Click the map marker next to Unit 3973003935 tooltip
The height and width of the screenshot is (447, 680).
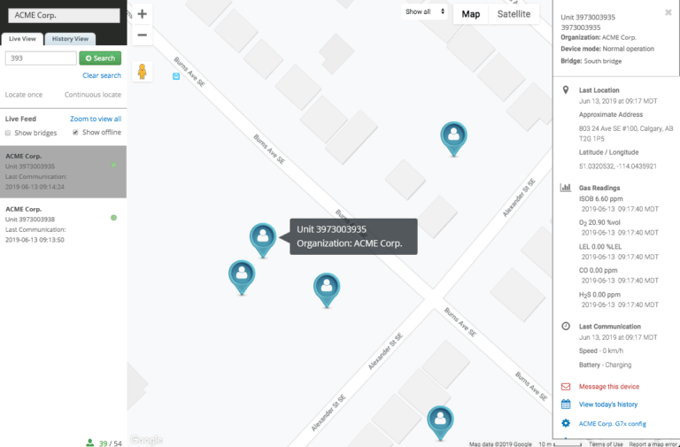[x=263, y=240]
